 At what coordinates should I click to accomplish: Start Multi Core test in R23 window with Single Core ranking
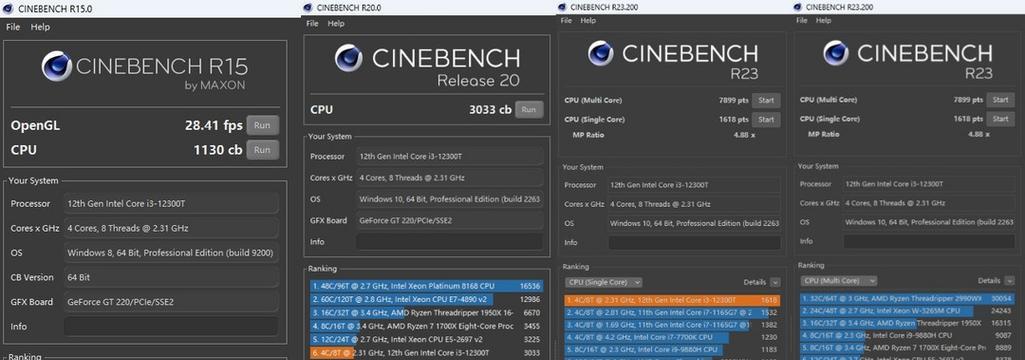point(766,101)
